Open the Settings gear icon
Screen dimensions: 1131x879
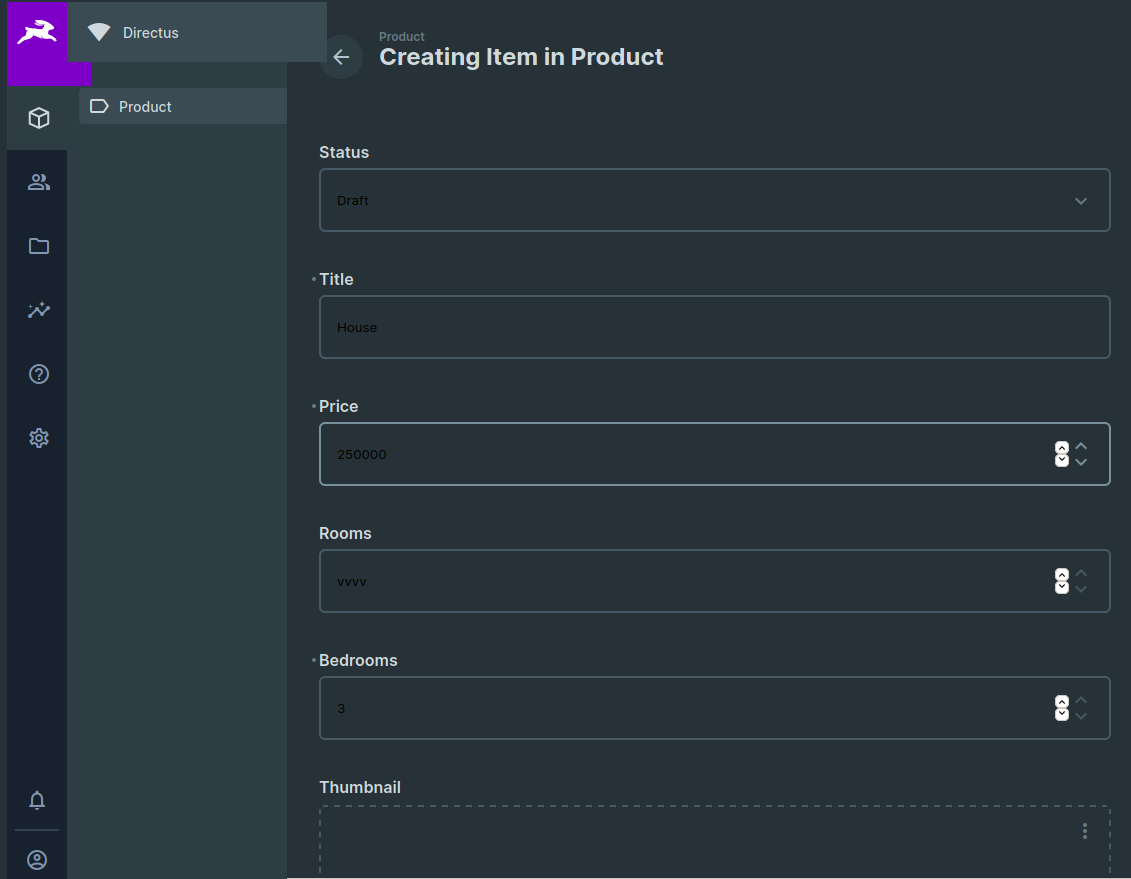[x=37, y=437]
